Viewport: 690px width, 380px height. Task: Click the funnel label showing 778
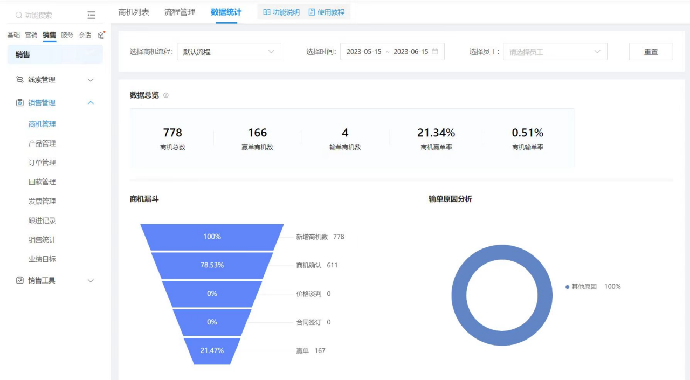click(320, 237)
